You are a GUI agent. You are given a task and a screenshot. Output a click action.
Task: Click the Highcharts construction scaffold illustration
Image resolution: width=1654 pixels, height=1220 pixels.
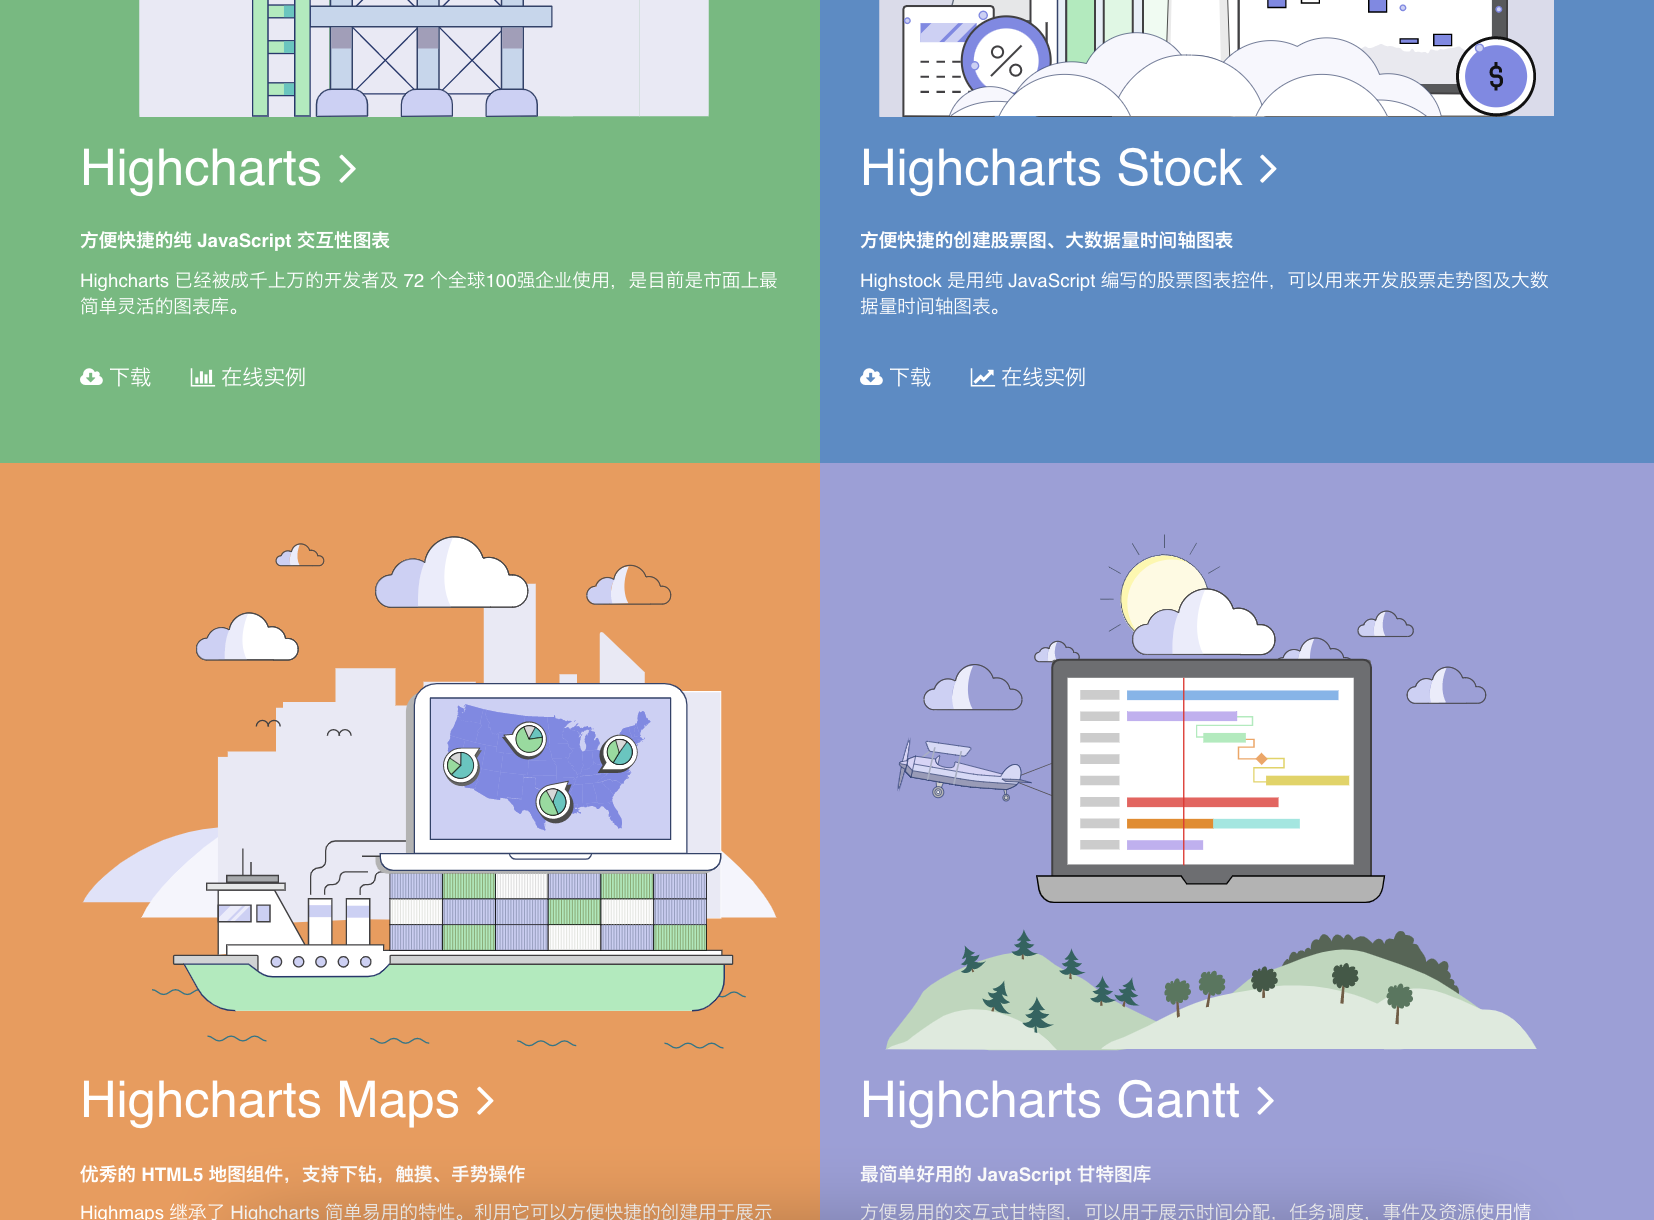[x=424, y=58]
